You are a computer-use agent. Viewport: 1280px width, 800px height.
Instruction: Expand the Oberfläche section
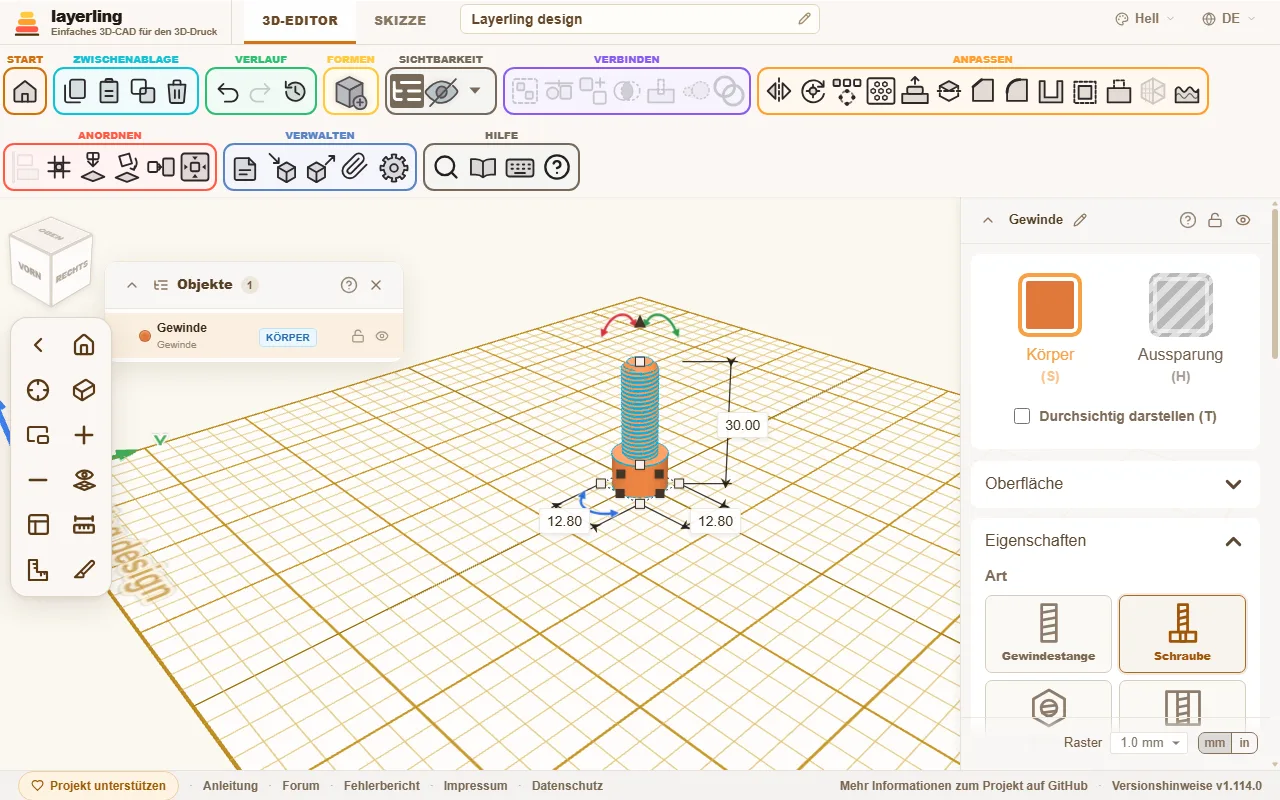point(1115,483)
